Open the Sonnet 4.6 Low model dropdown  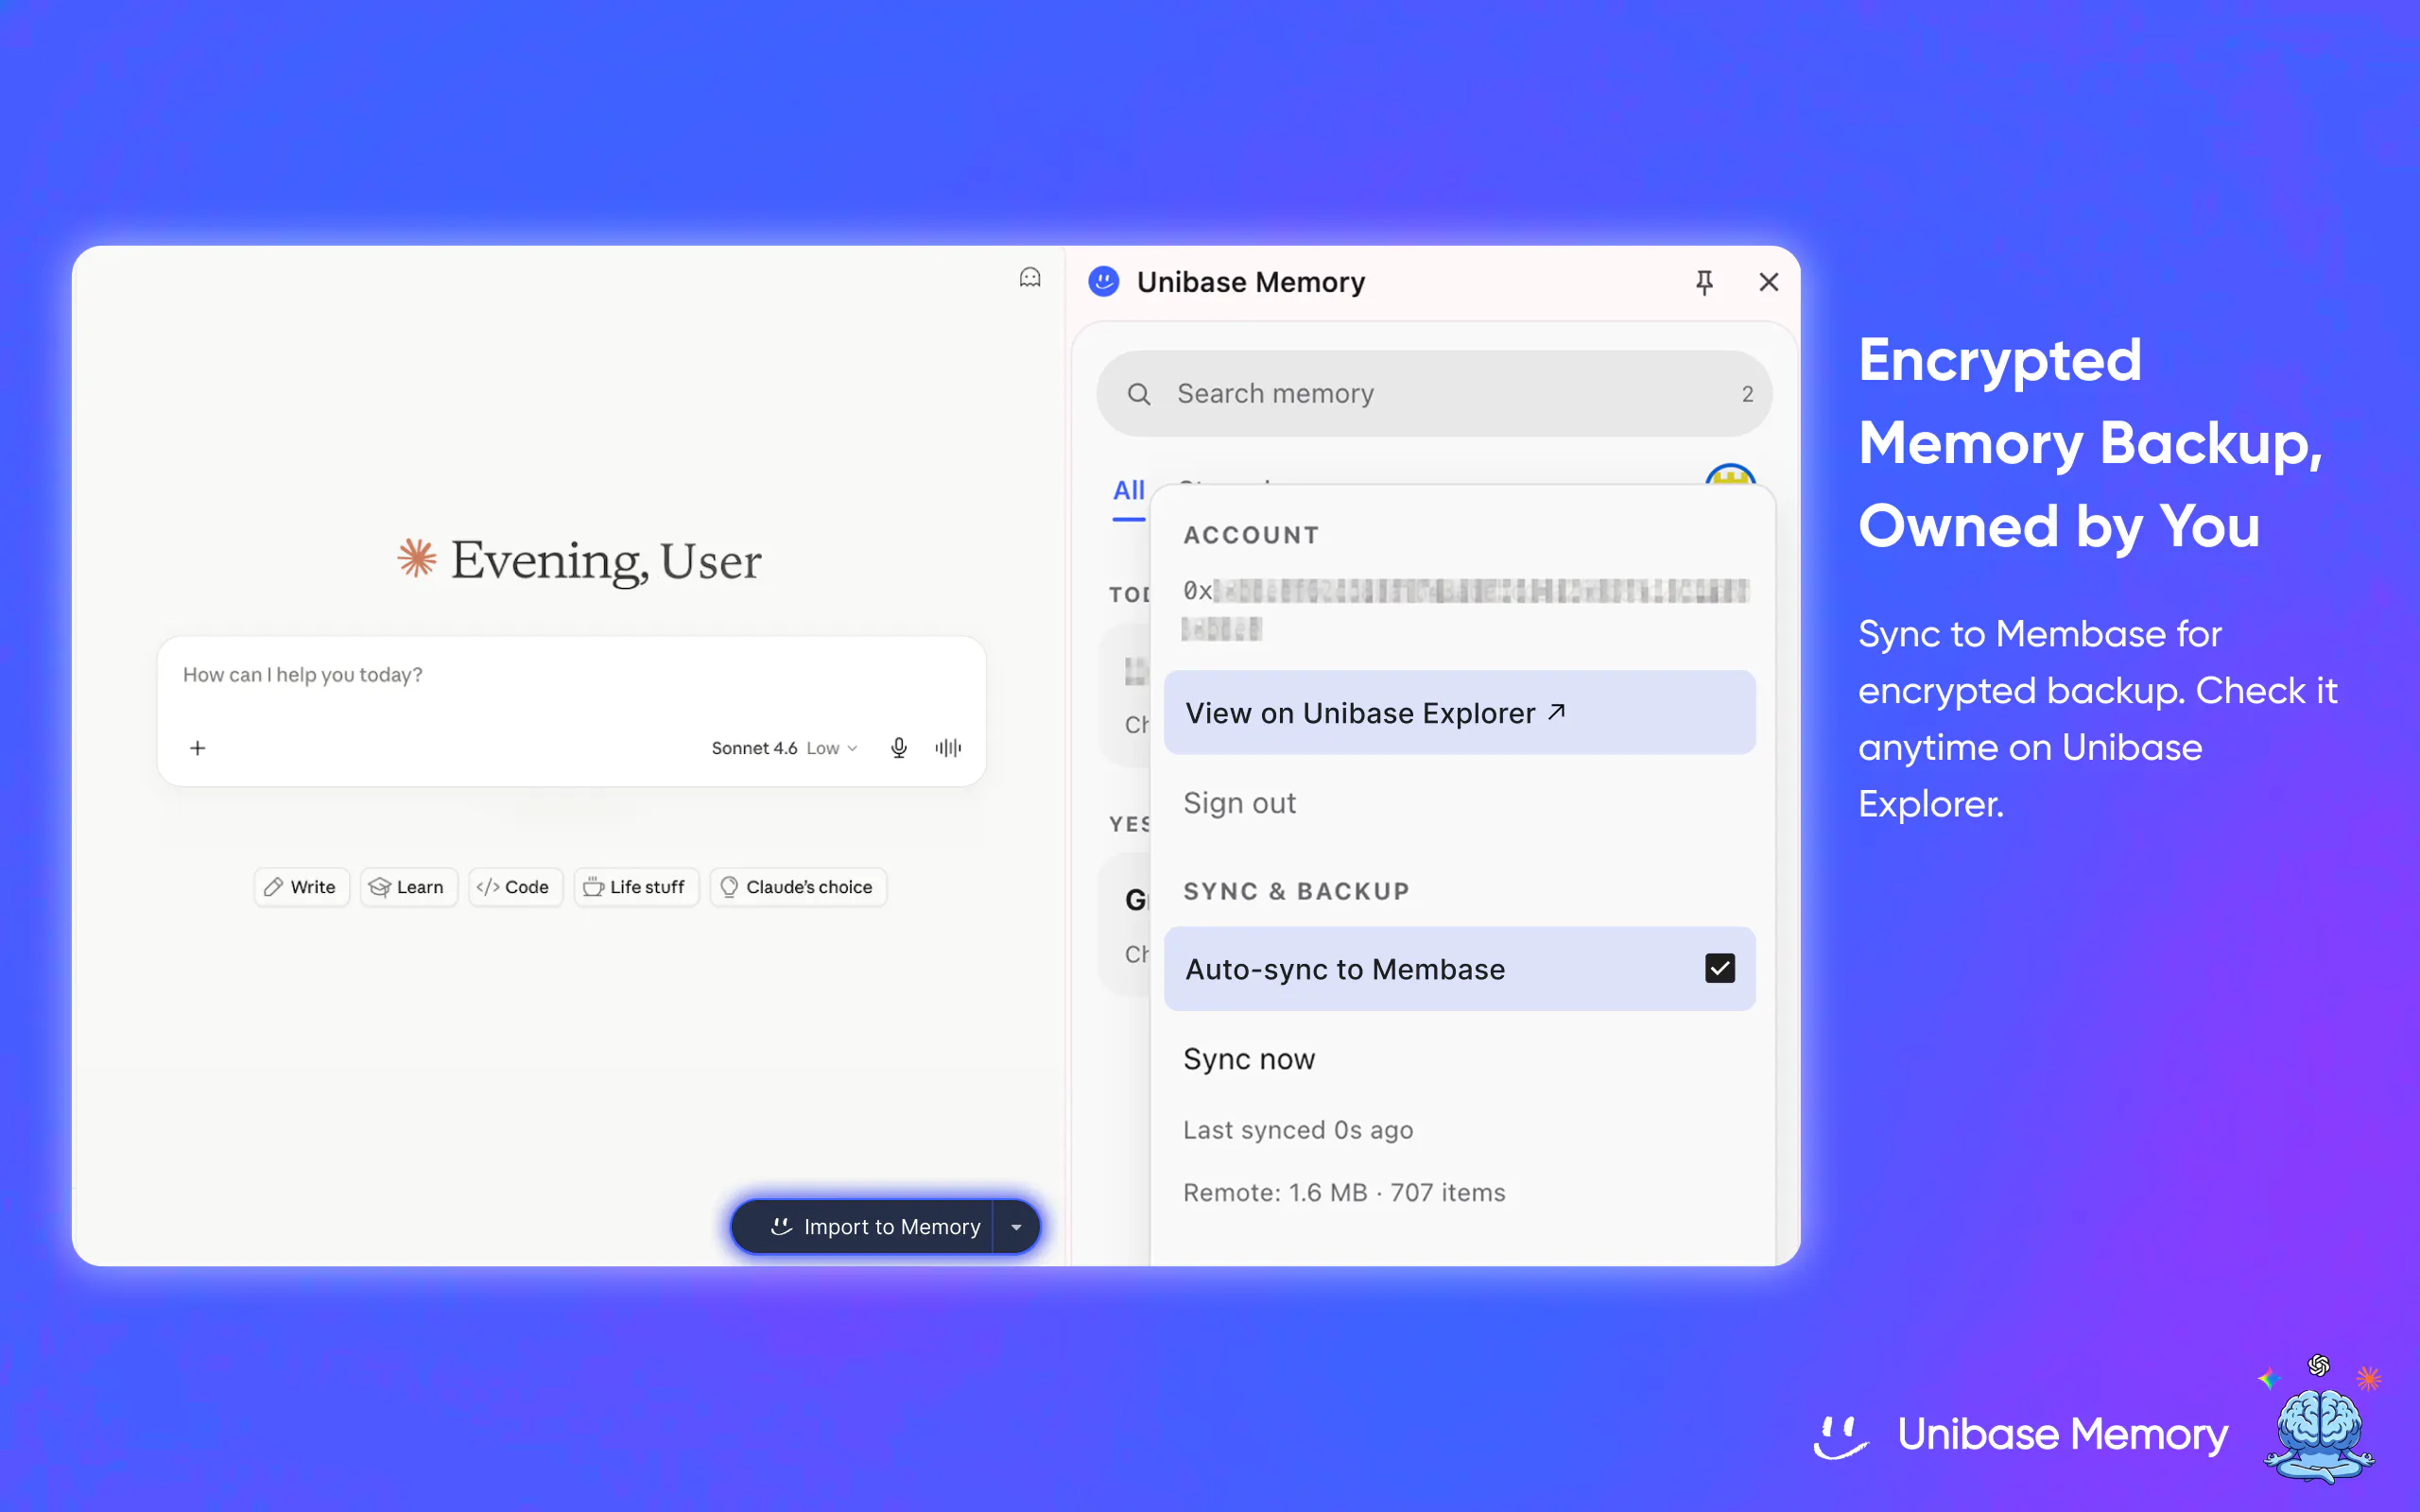click(785, 748)
